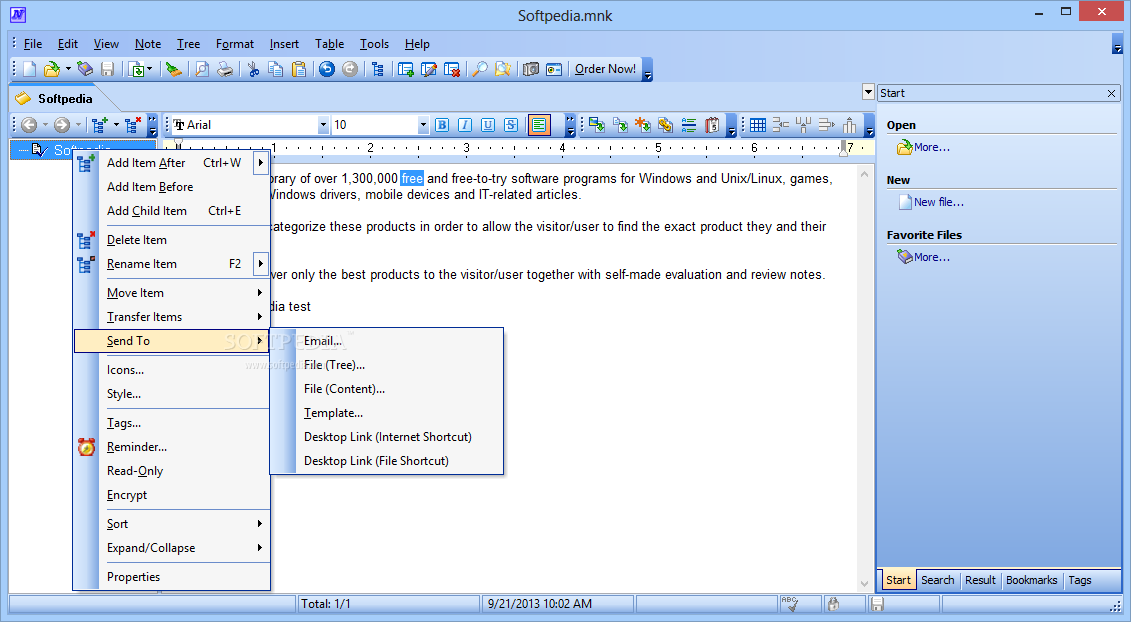Click the New file... link
The width and height of the screenshot is (1131, 622).
tap(938, 202)
